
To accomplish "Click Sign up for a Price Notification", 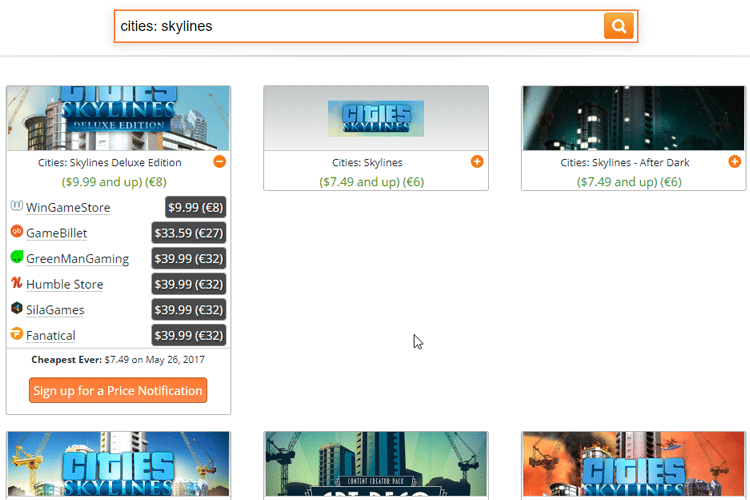I will (x=118, y=390).
